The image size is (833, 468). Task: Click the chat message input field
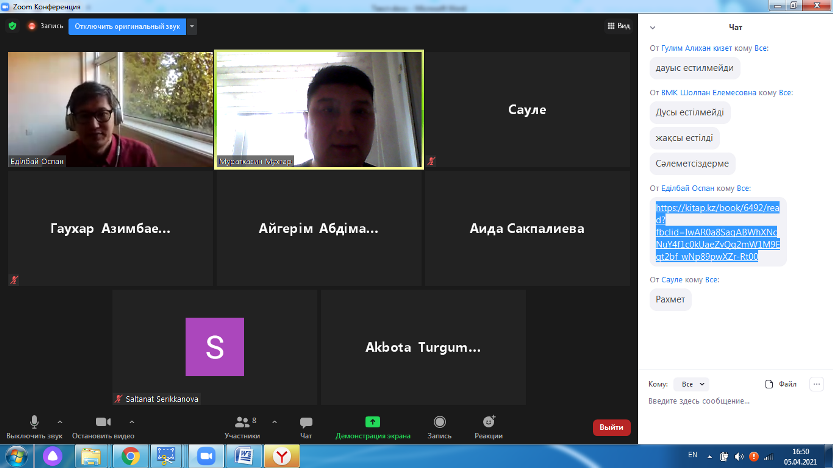(735, 401)
